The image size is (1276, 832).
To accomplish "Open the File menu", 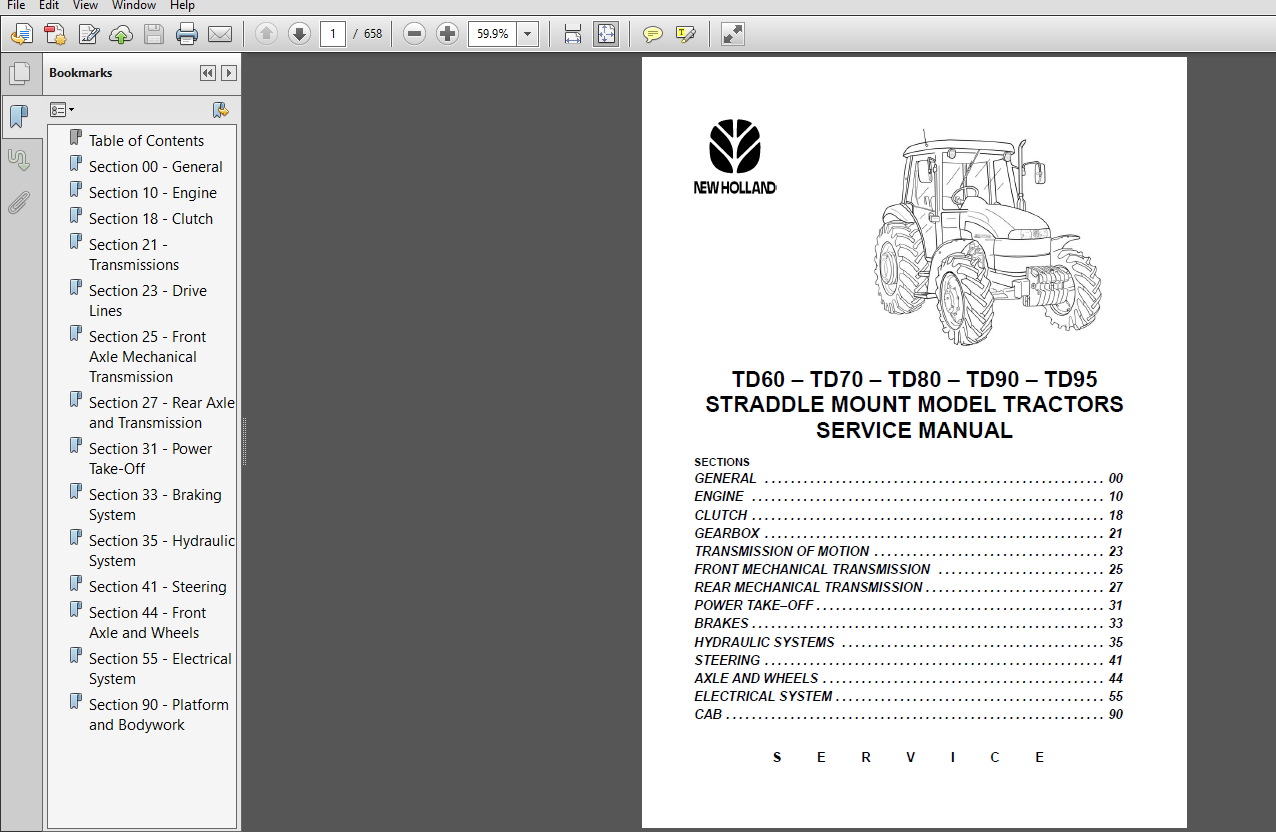I will 16,6.
